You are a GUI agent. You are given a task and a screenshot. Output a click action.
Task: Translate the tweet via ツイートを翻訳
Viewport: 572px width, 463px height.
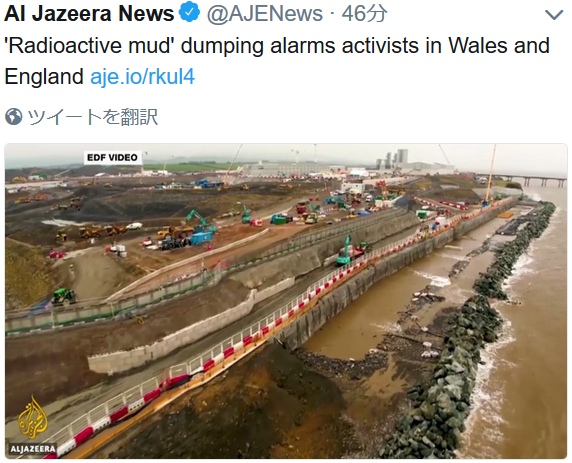click(x=93, y=117)
